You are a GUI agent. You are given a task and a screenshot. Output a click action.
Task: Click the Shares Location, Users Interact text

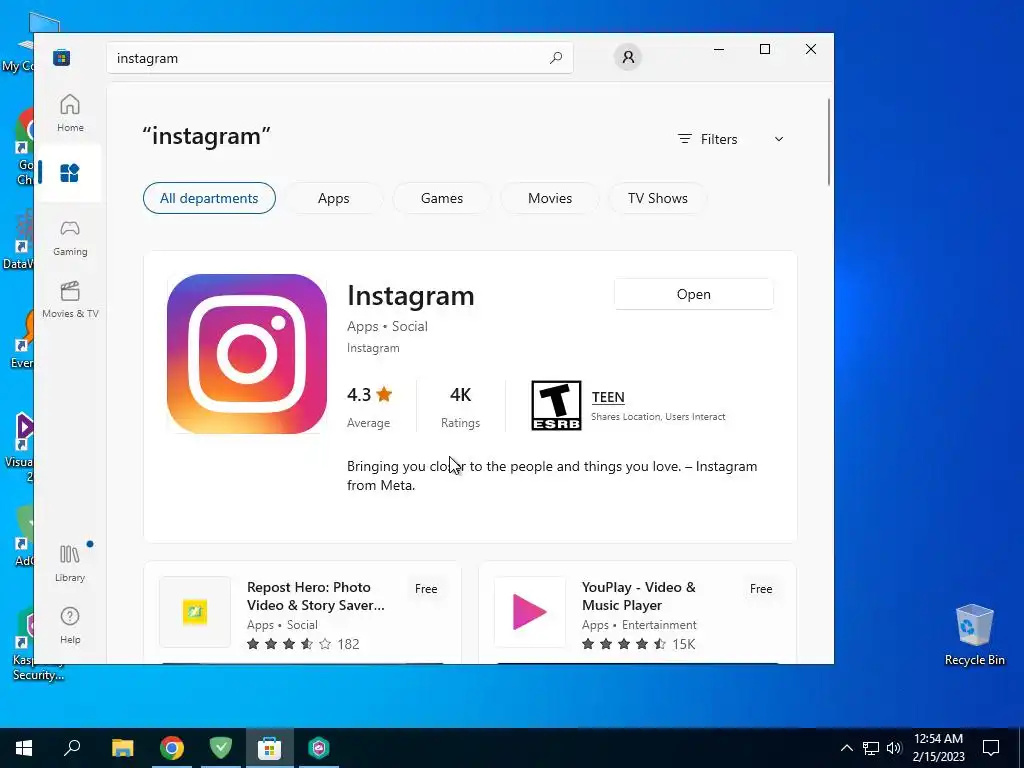pyautogui.click(x=658, y=417)
